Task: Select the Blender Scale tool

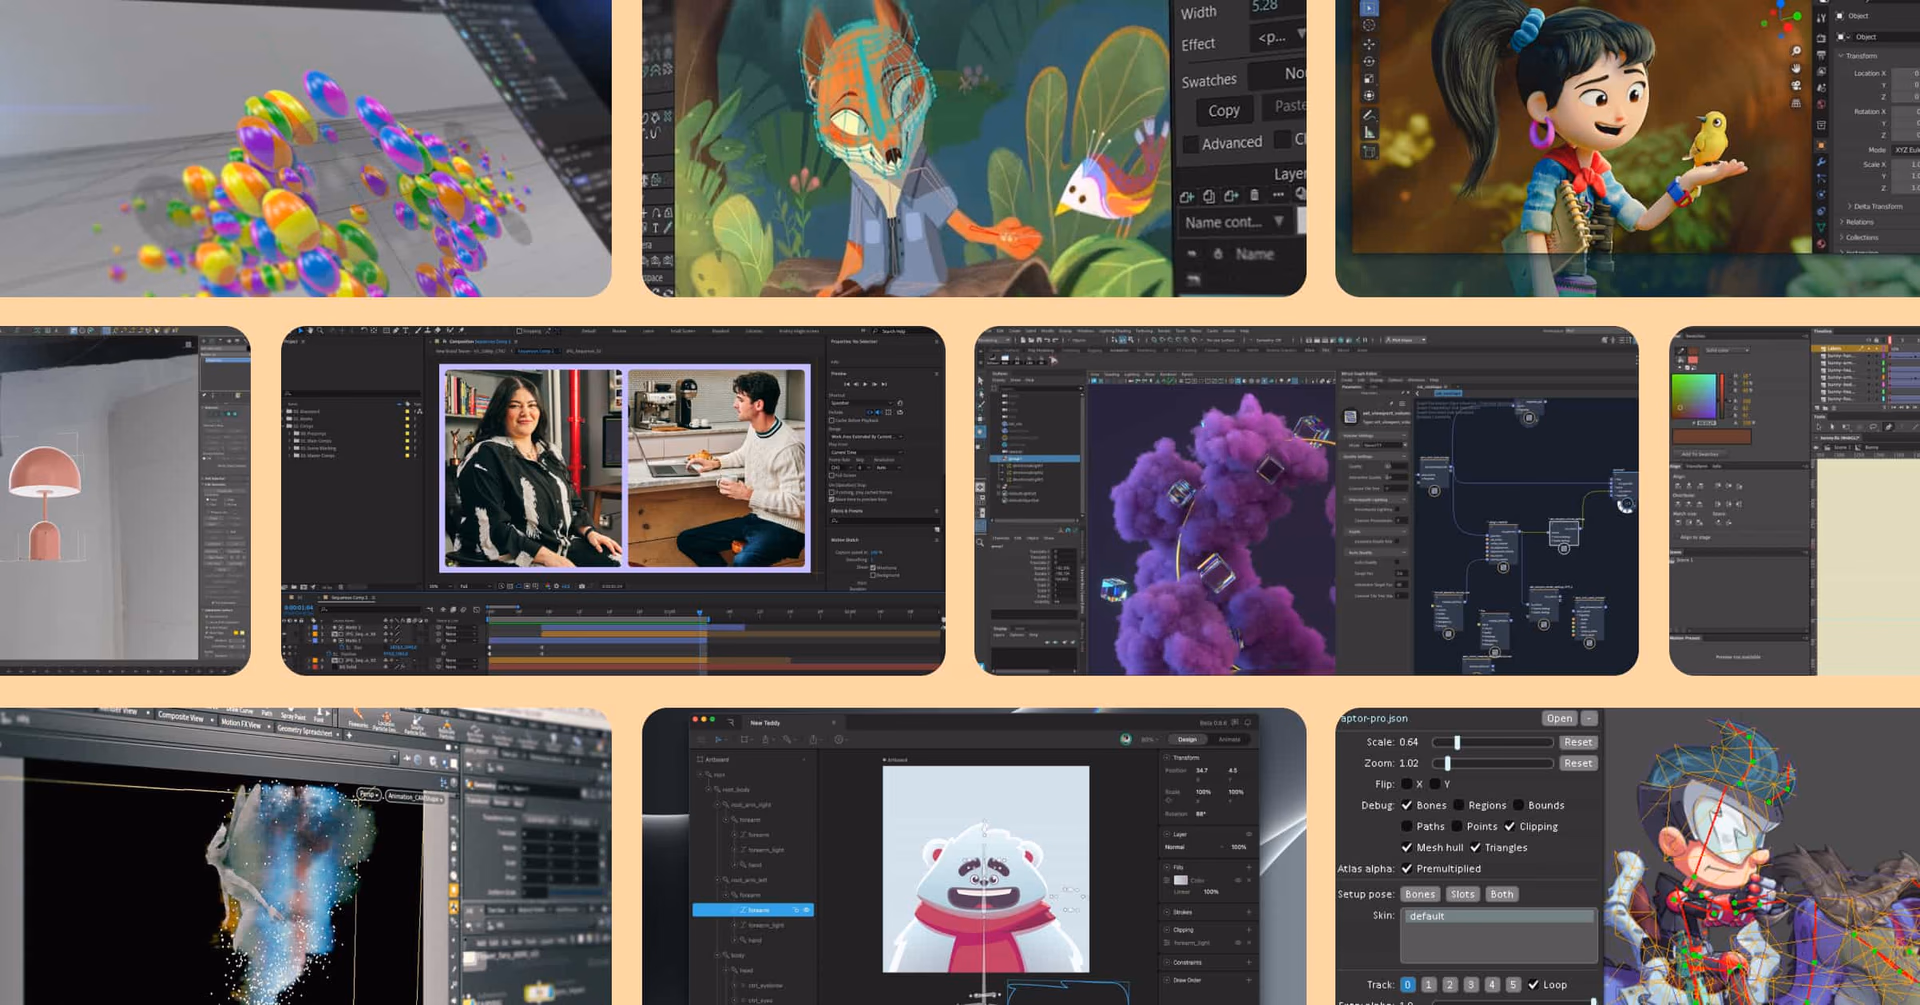Action: (x=1369, y=78)
